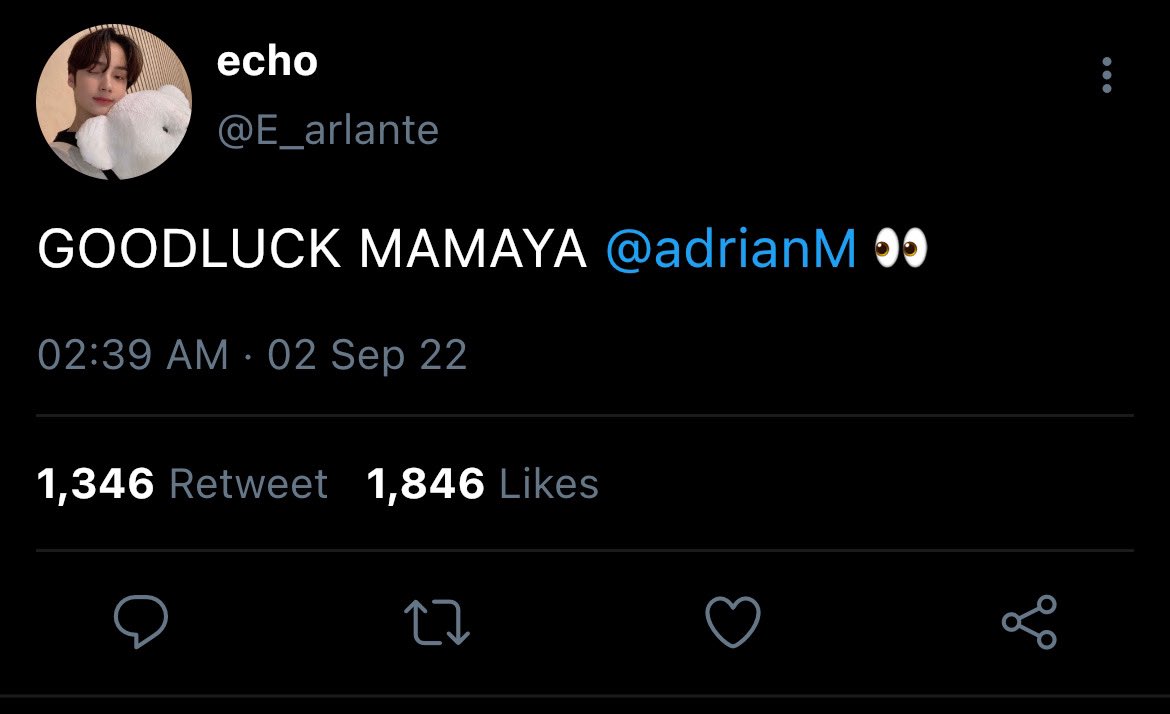
Task: Click the eyes emoji in the tweet
Action: (x=901, y=248)
